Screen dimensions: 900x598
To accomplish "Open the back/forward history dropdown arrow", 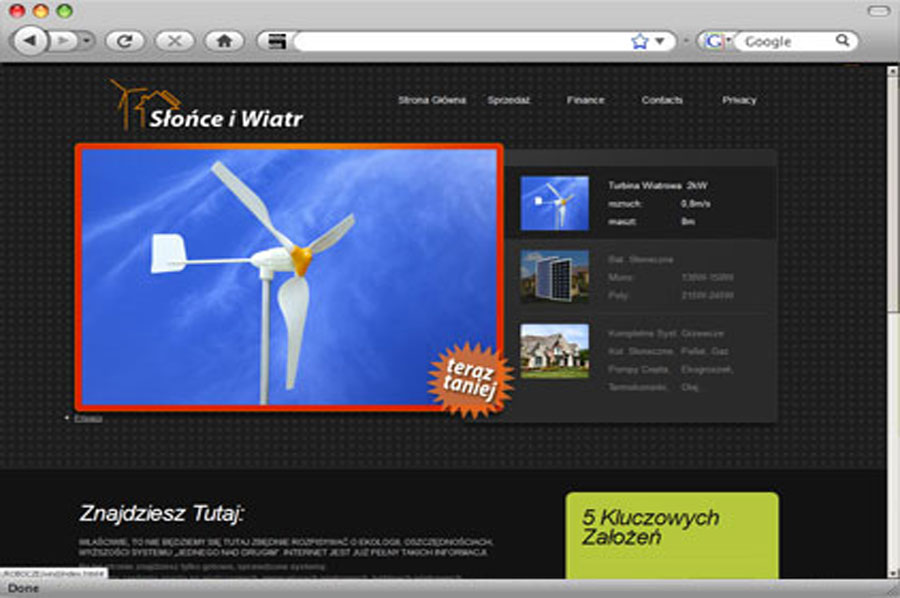I will (x=87, y=41).
